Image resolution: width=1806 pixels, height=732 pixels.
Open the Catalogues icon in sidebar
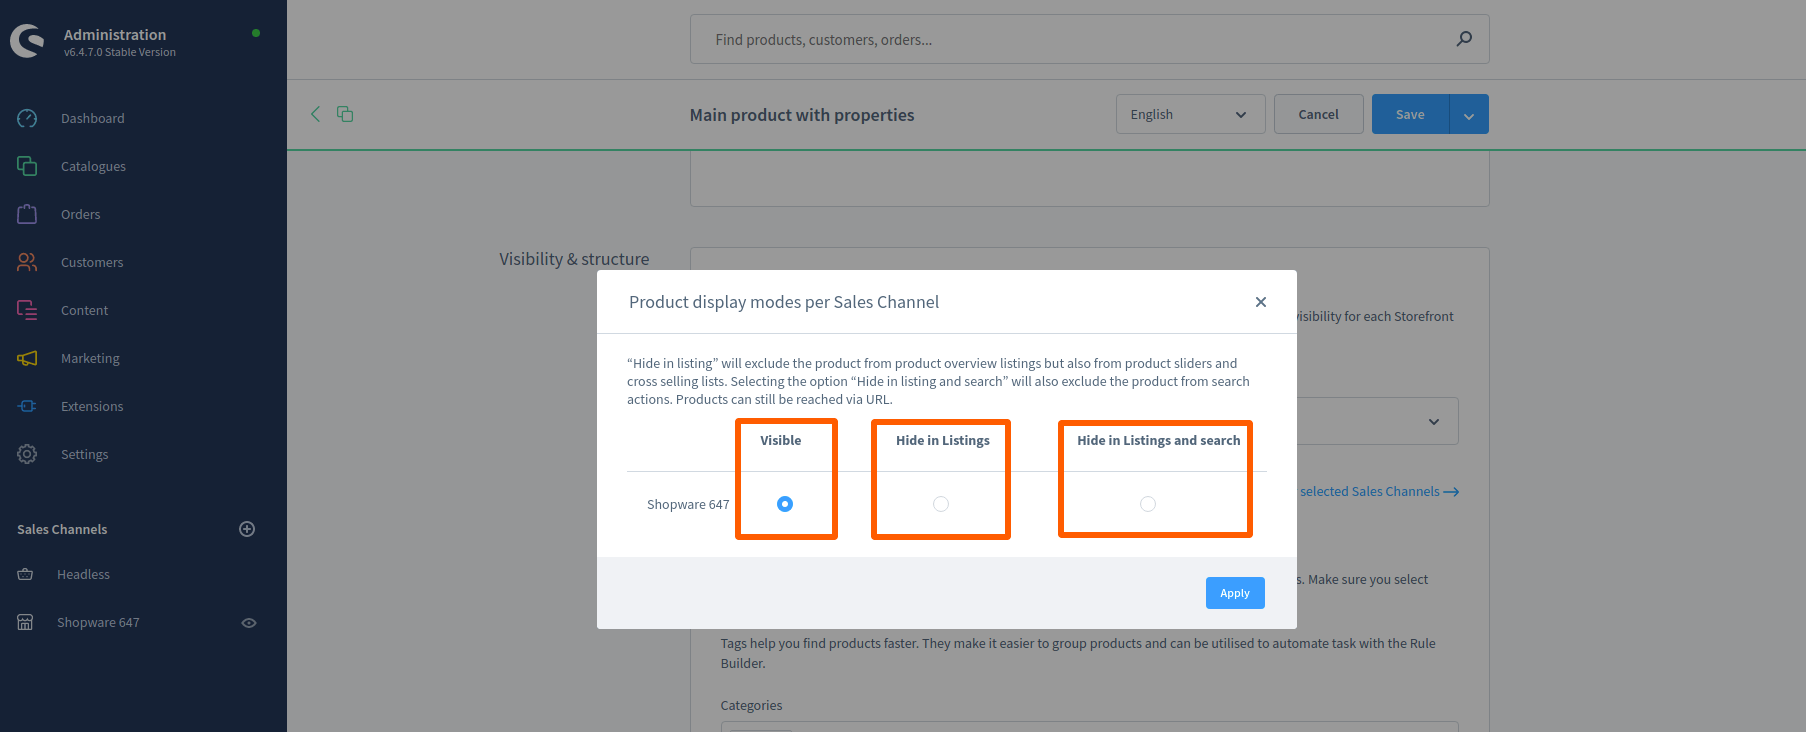[27, 166]
